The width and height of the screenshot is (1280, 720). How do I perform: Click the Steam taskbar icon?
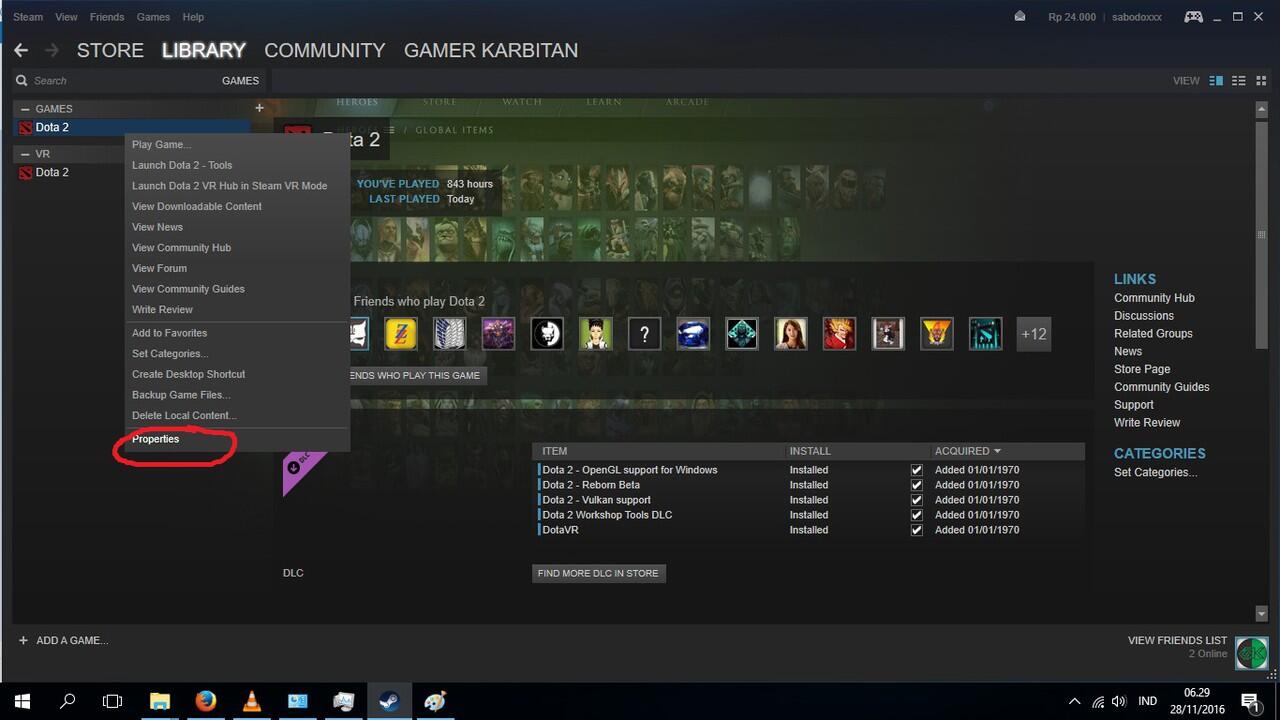[x=390, y=701]
